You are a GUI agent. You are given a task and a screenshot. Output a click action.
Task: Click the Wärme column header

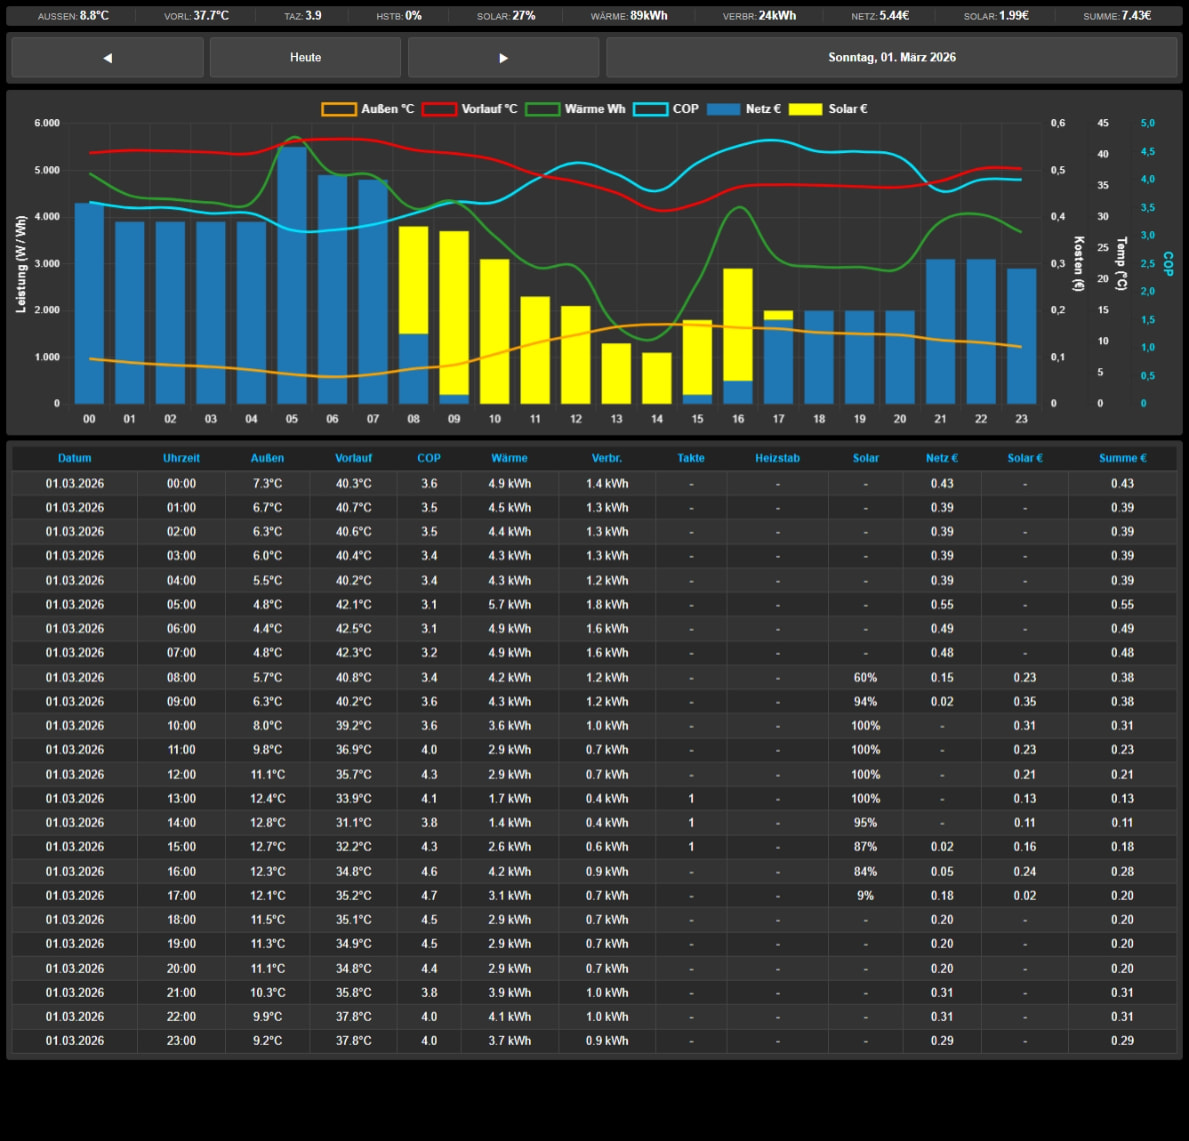click(x=509, y=458)
